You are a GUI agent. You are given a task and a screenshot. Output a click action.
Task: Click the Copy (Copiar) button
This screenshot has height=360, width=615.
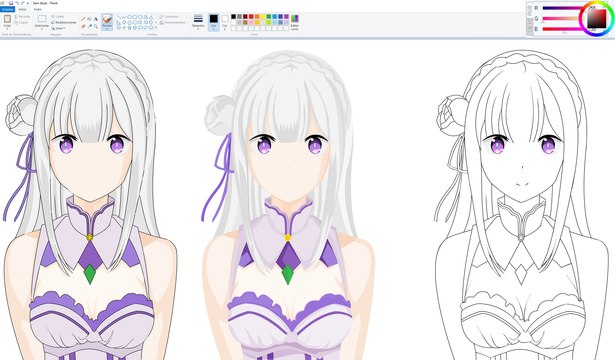tap(21, 22)
